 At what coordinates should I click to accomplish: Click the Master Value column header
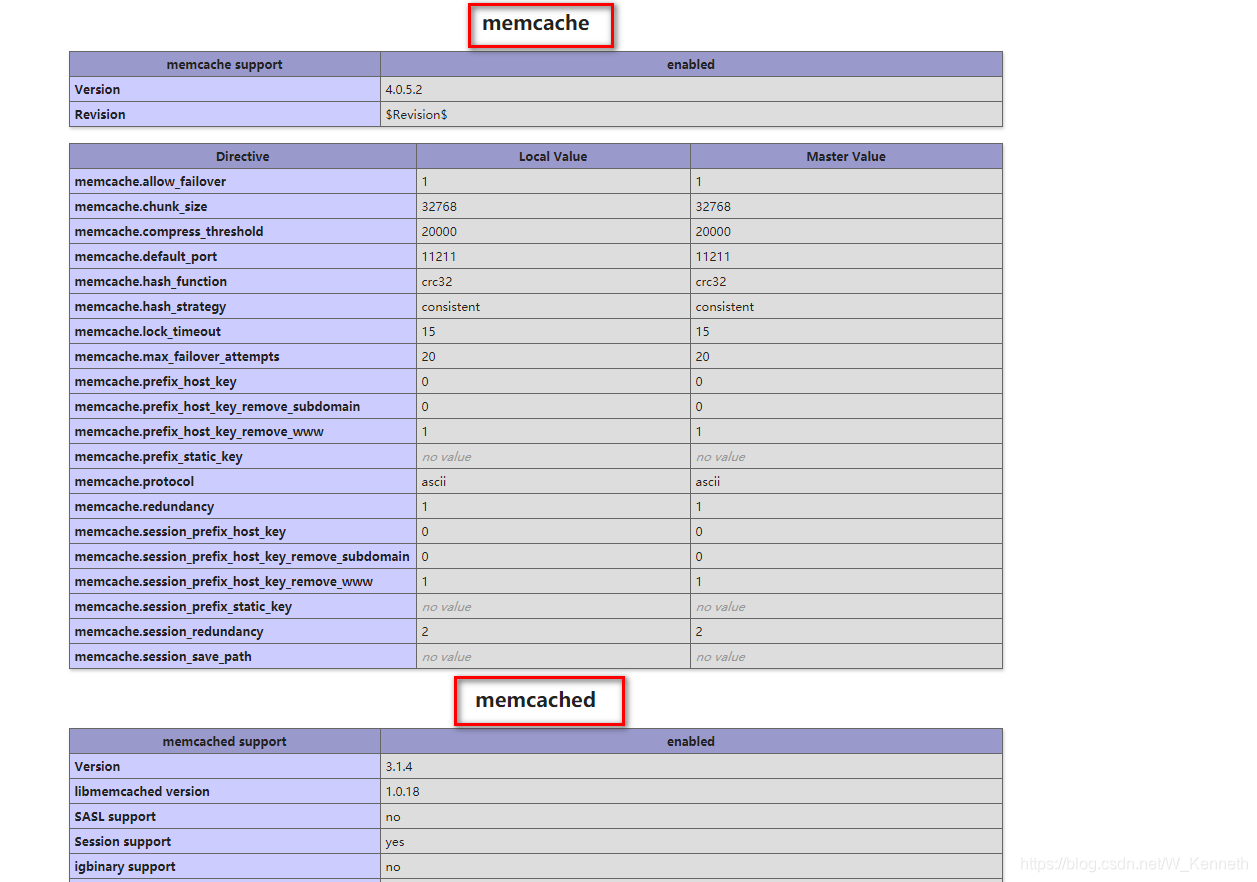[x=846, y=156]
